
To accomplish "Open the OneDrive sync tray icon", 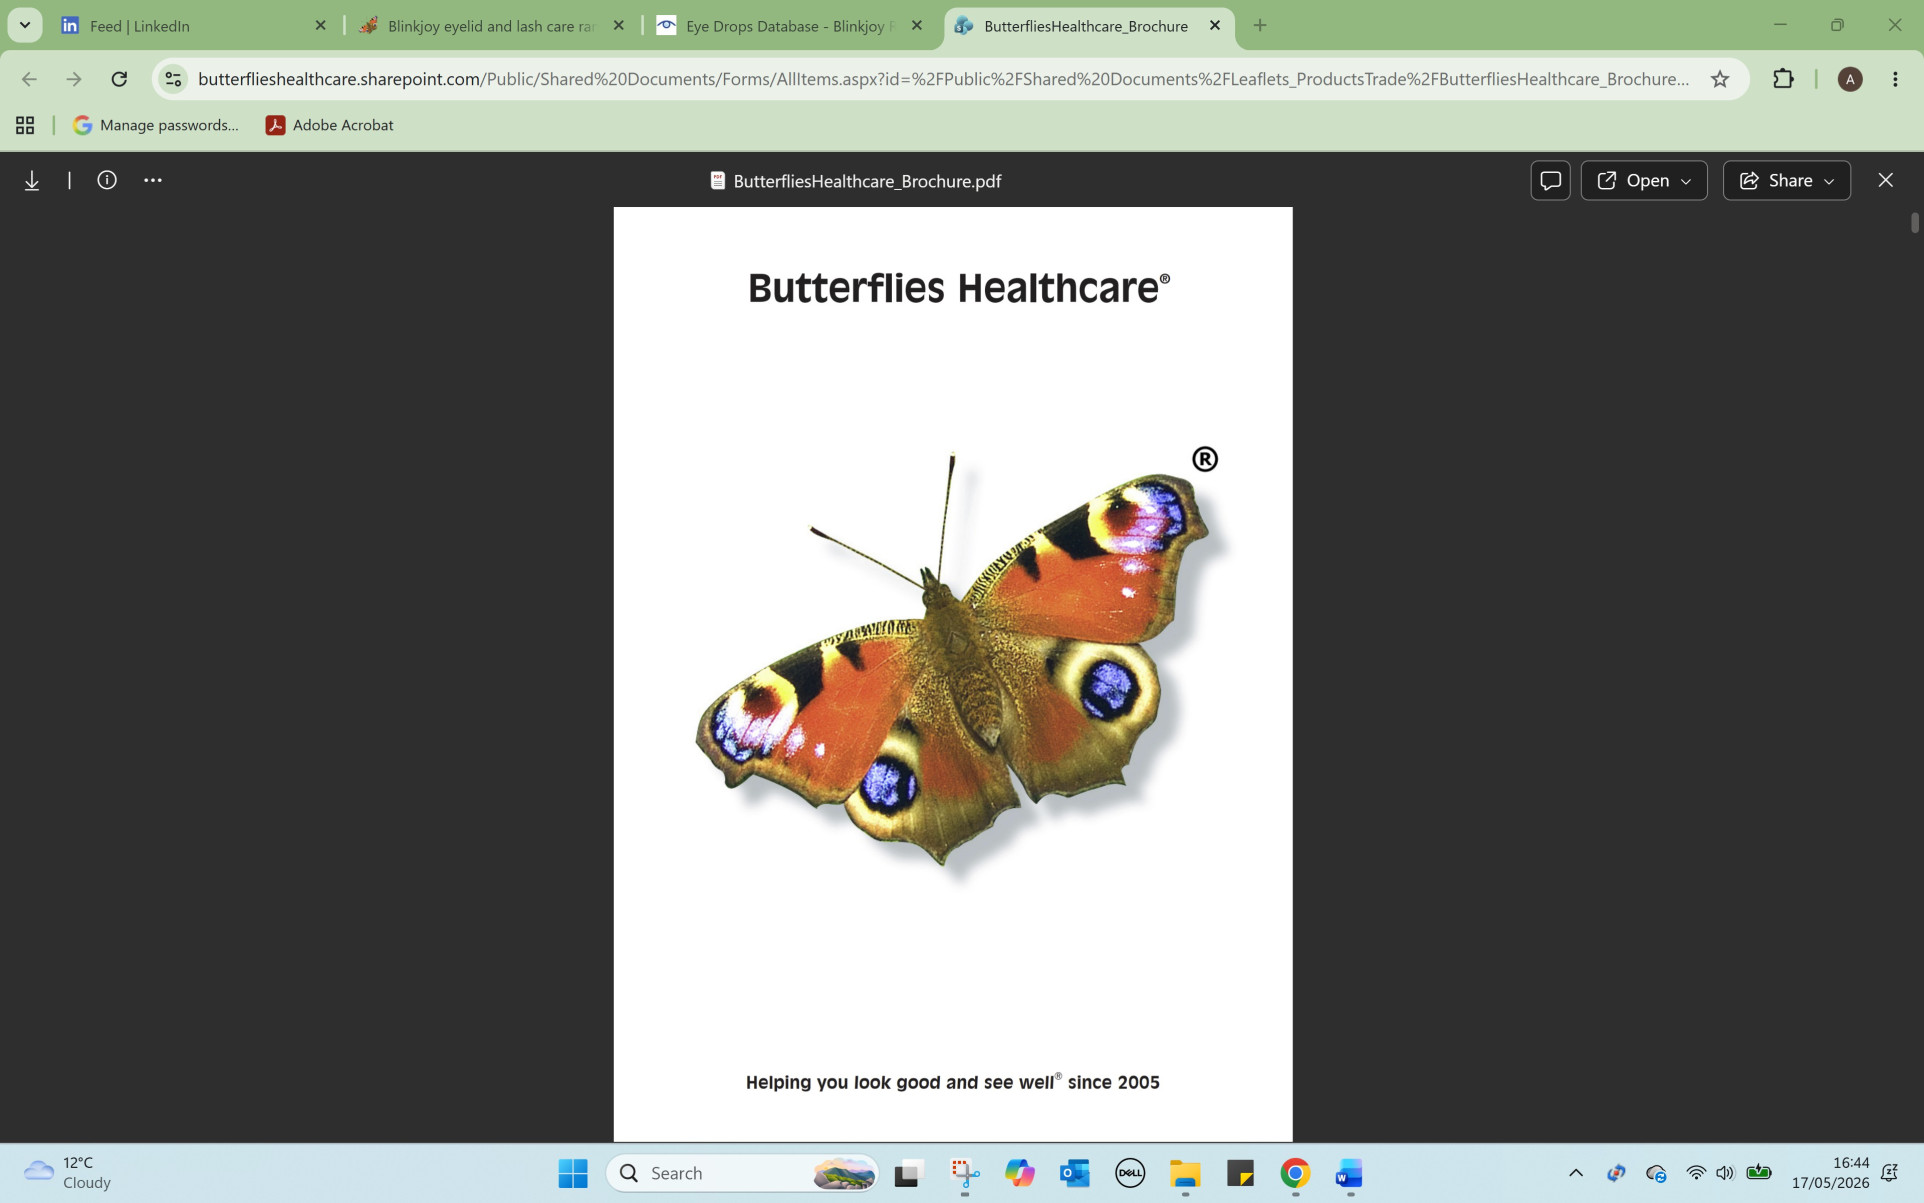I will (x=1656, y=1173).
